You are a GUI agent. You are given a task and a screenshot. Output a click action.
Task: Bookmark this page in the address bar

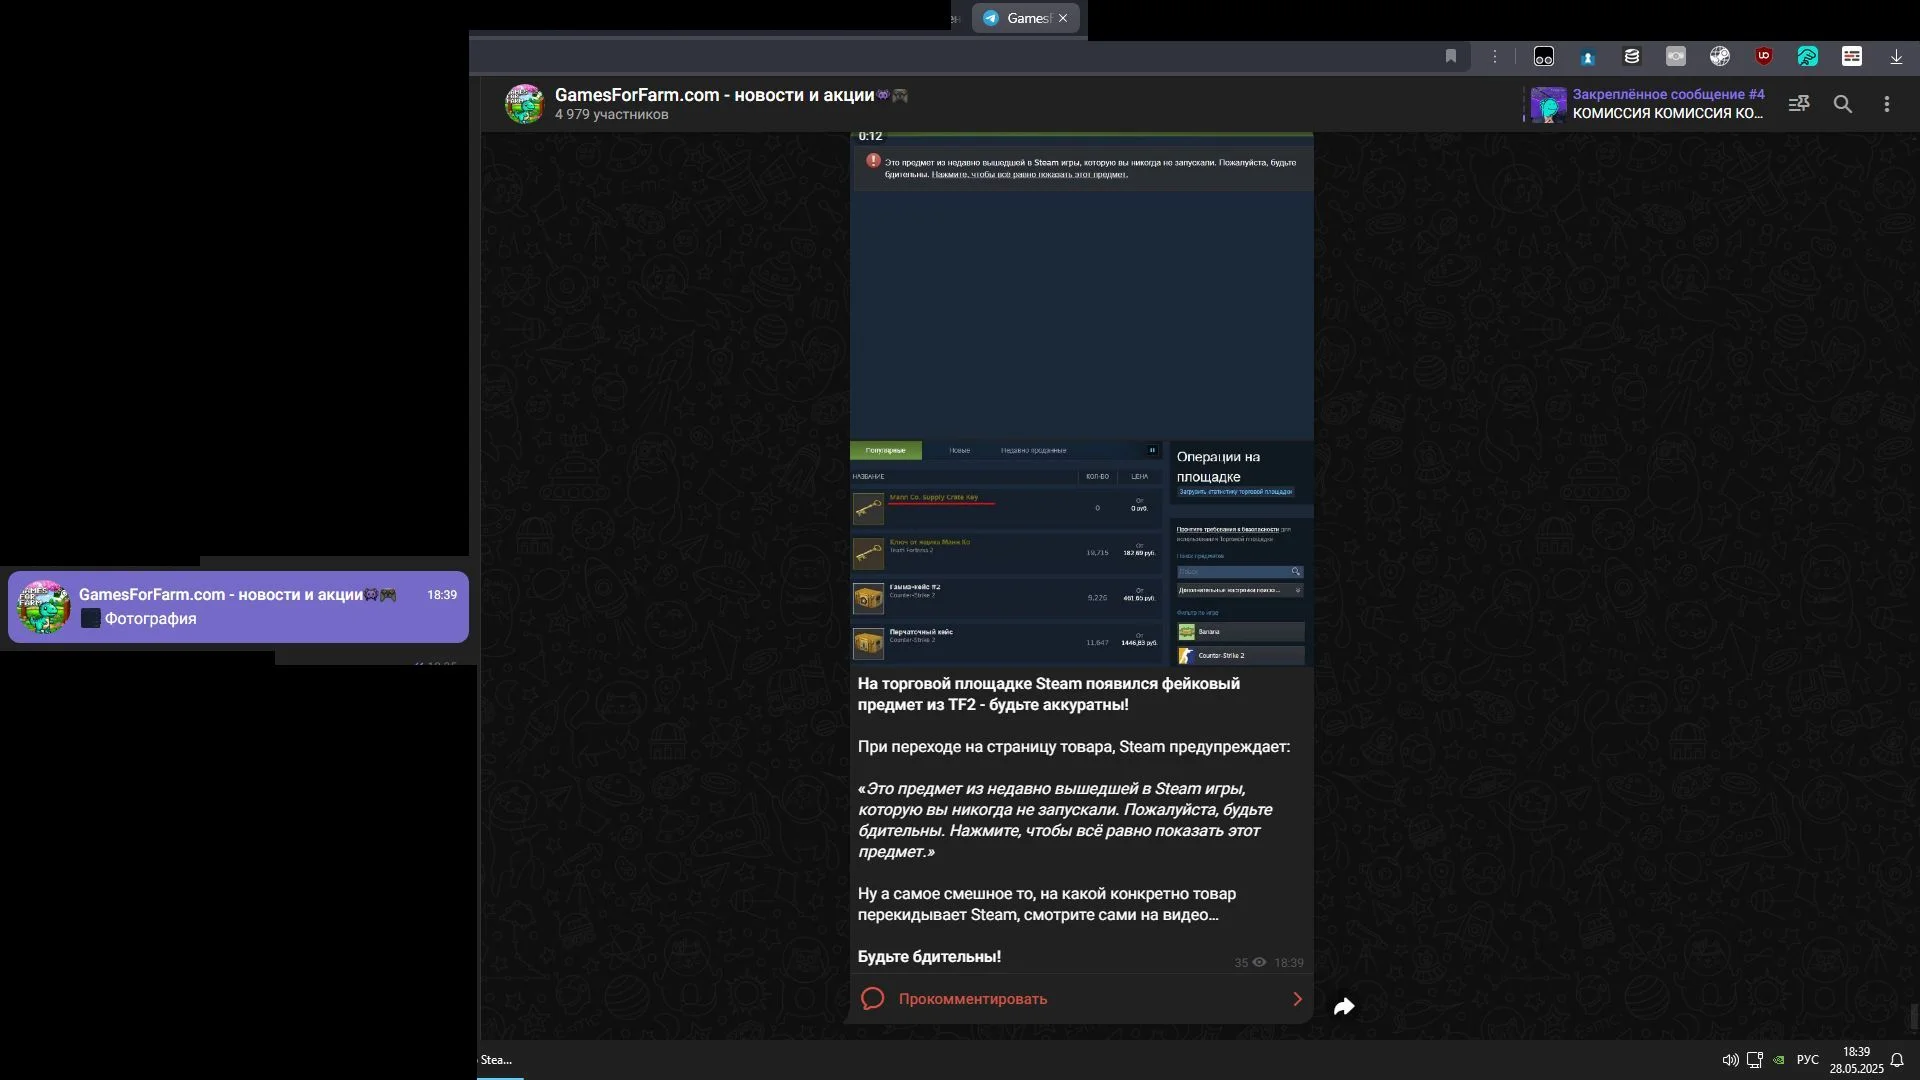click(1451, 57)
